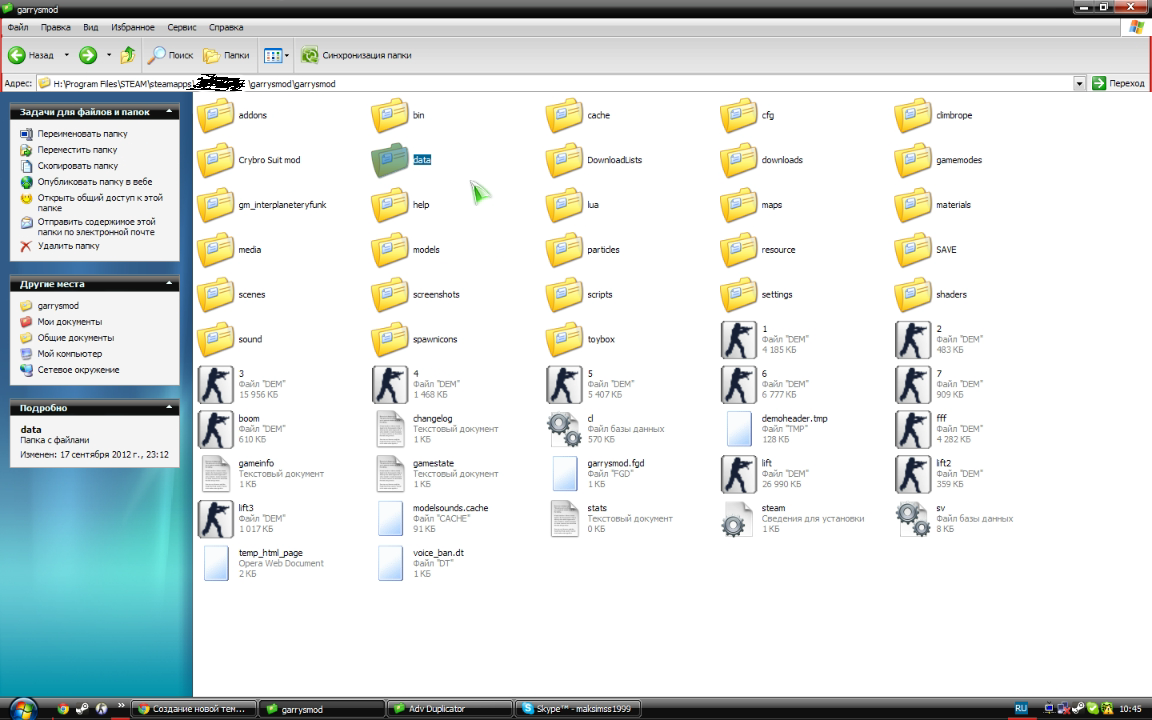Select the cl database file gear icon
The width and height of the screenshot is (1152, 720).
click(564, 429)
